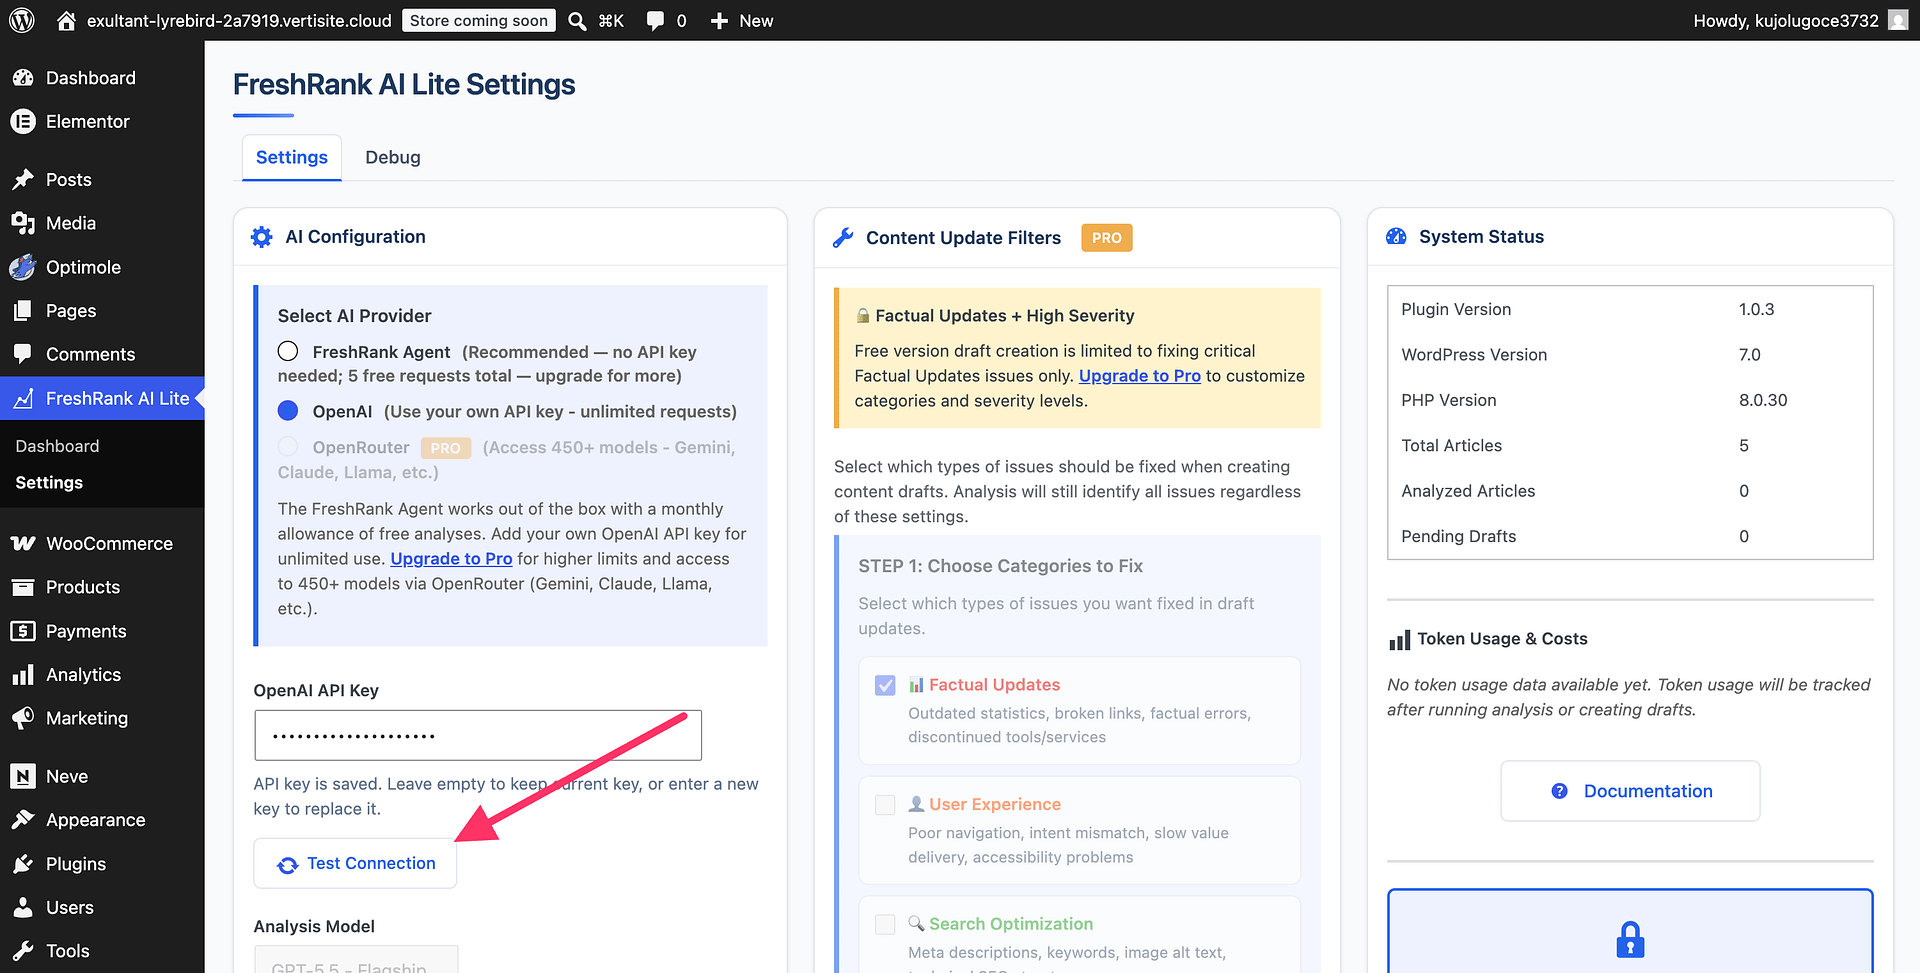Open the FreshRank Dashboard submenu item

pyautogui.click(x=57, y=446)
